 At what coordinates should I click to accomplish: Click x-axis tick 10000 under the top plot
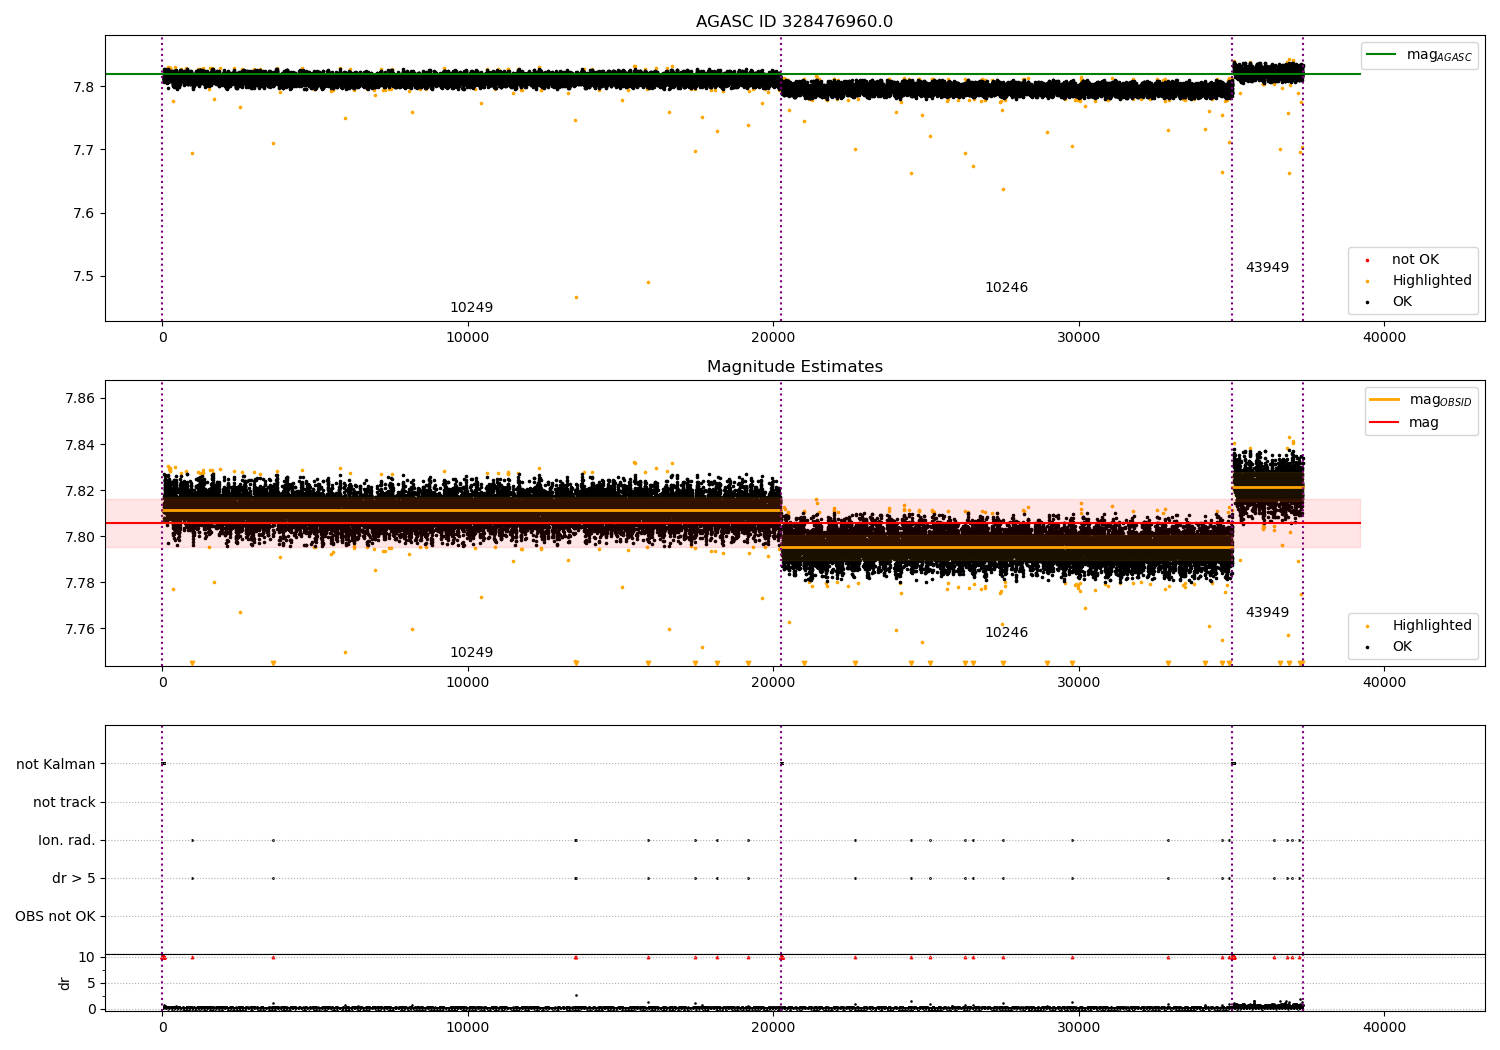[x=468, y=338]
